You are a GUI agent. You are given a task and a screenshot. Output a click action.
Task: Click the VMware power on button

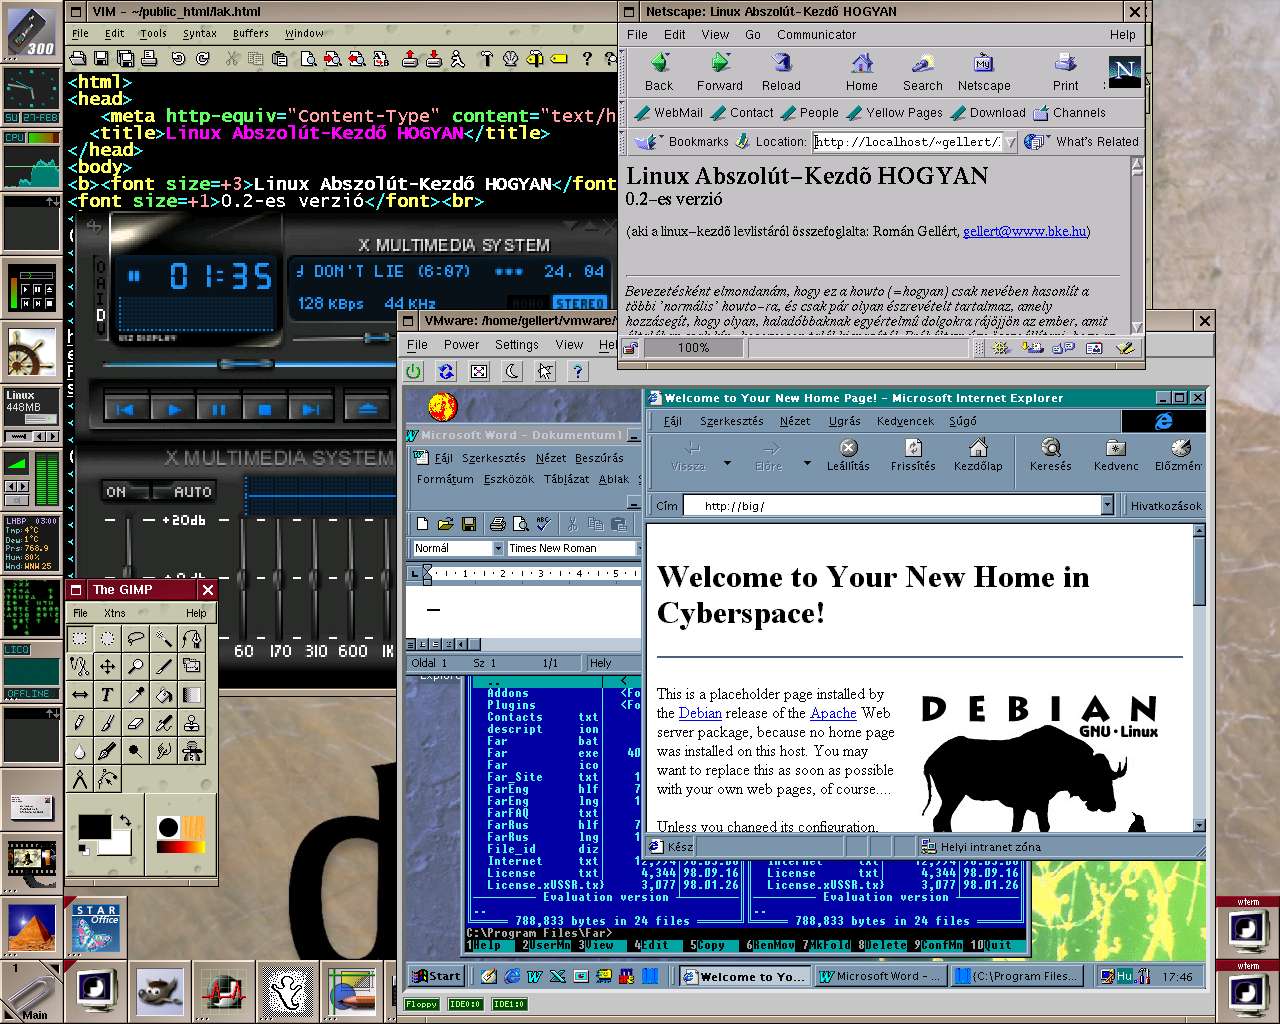(414, 372)
